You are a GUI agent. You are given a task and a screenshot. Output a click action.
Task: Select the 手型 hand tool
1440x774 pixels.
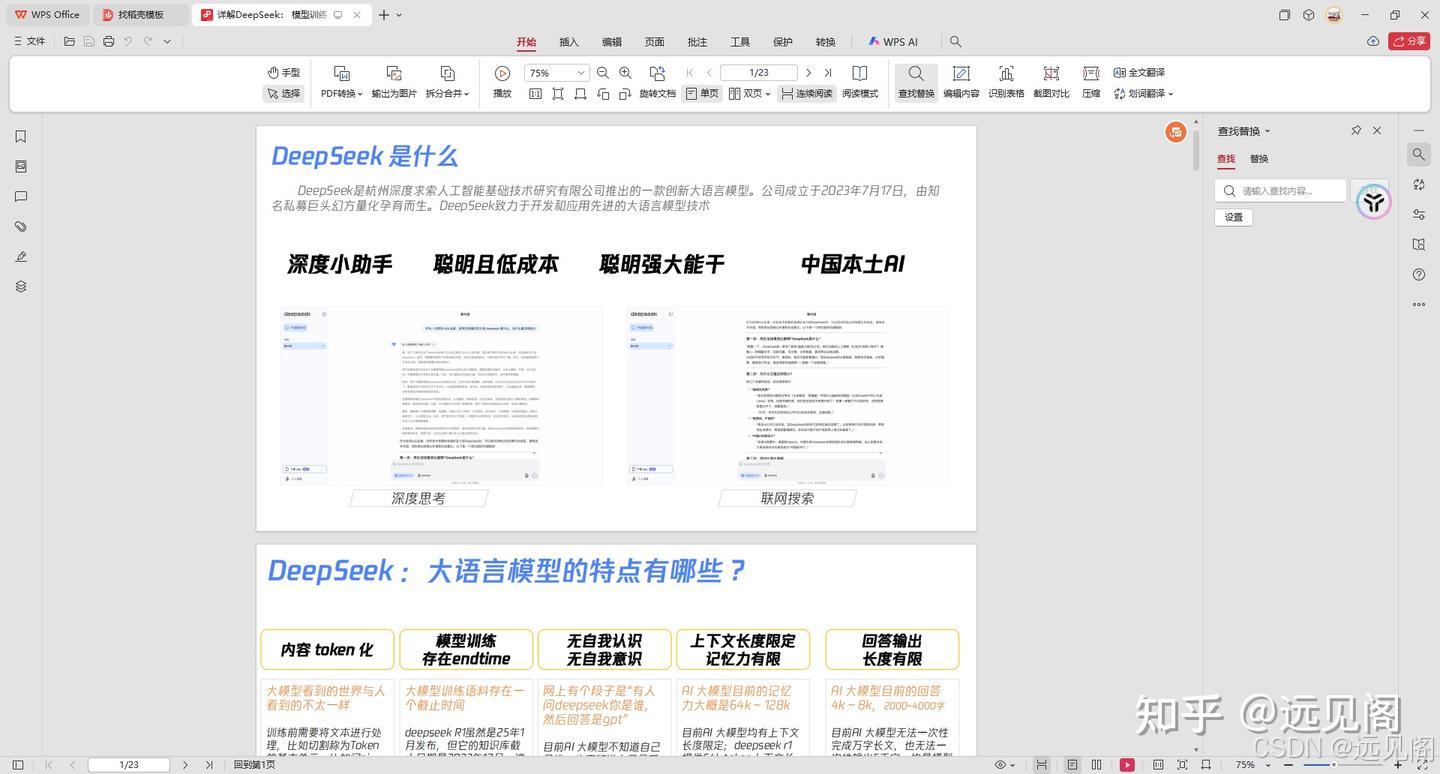point(284,72)
